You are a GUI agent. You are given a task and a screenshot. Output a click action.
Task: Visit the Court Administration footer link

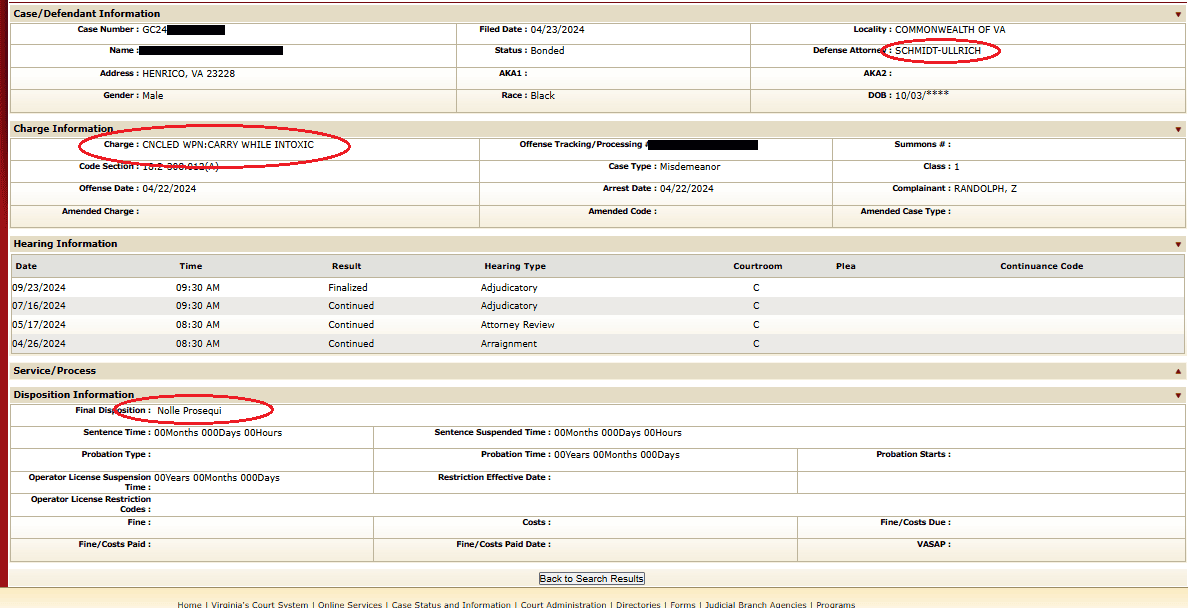coord(564,604)
